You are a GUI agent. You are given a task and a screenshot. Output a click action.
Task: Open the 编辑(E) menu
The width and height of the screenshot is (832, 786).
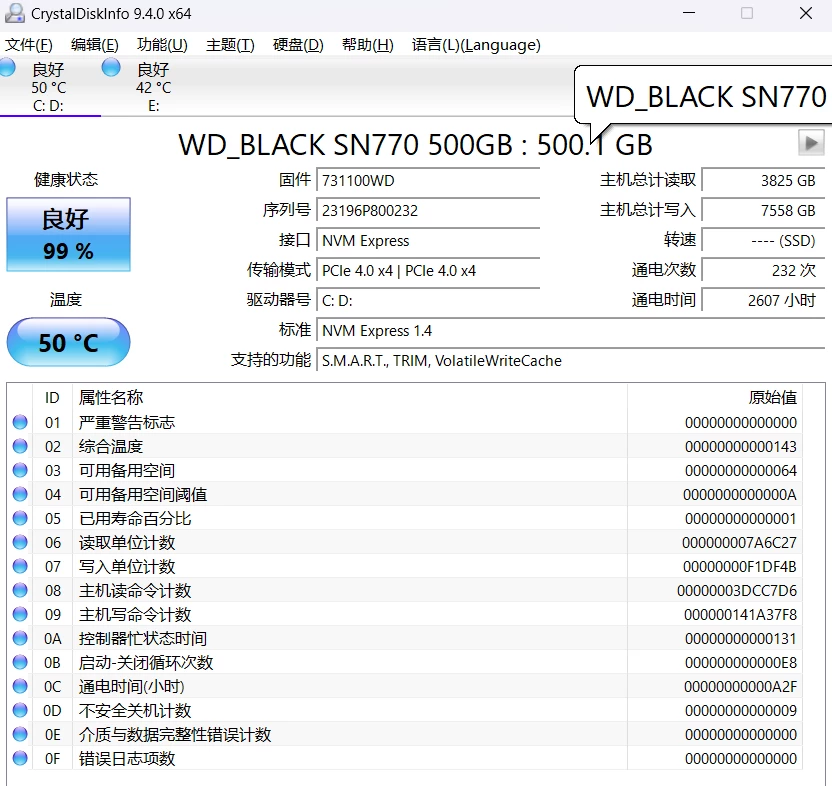(94, 45)
